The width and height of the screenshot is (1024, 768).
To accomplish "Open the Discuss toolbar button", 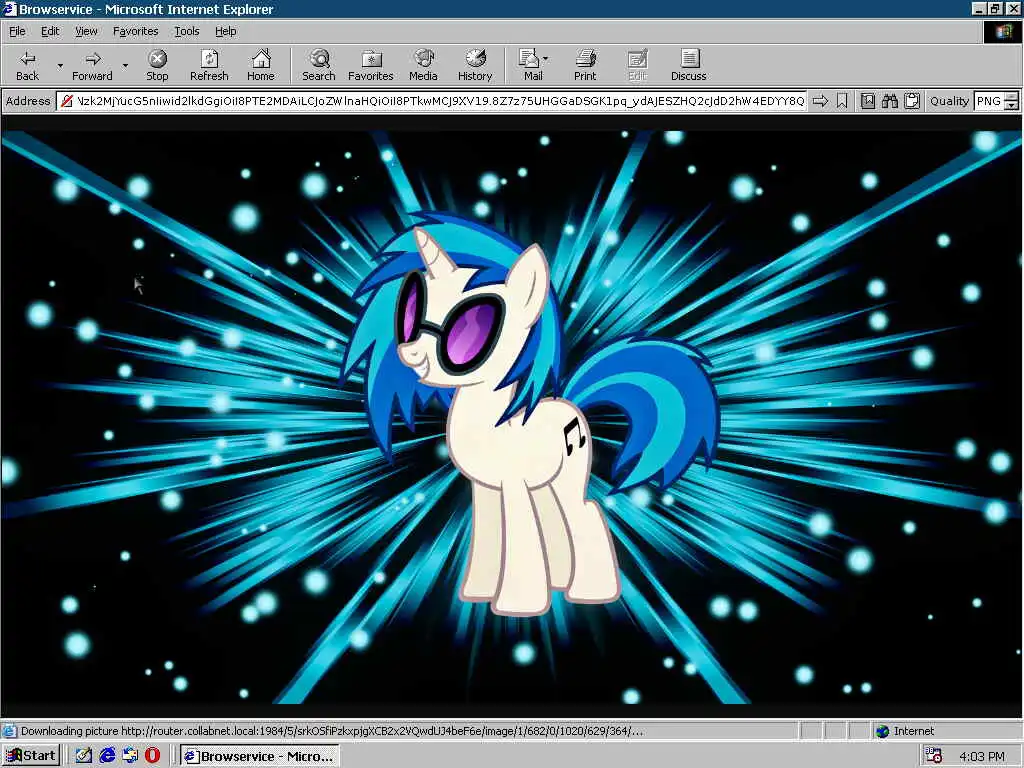I will tap(689, 65).
